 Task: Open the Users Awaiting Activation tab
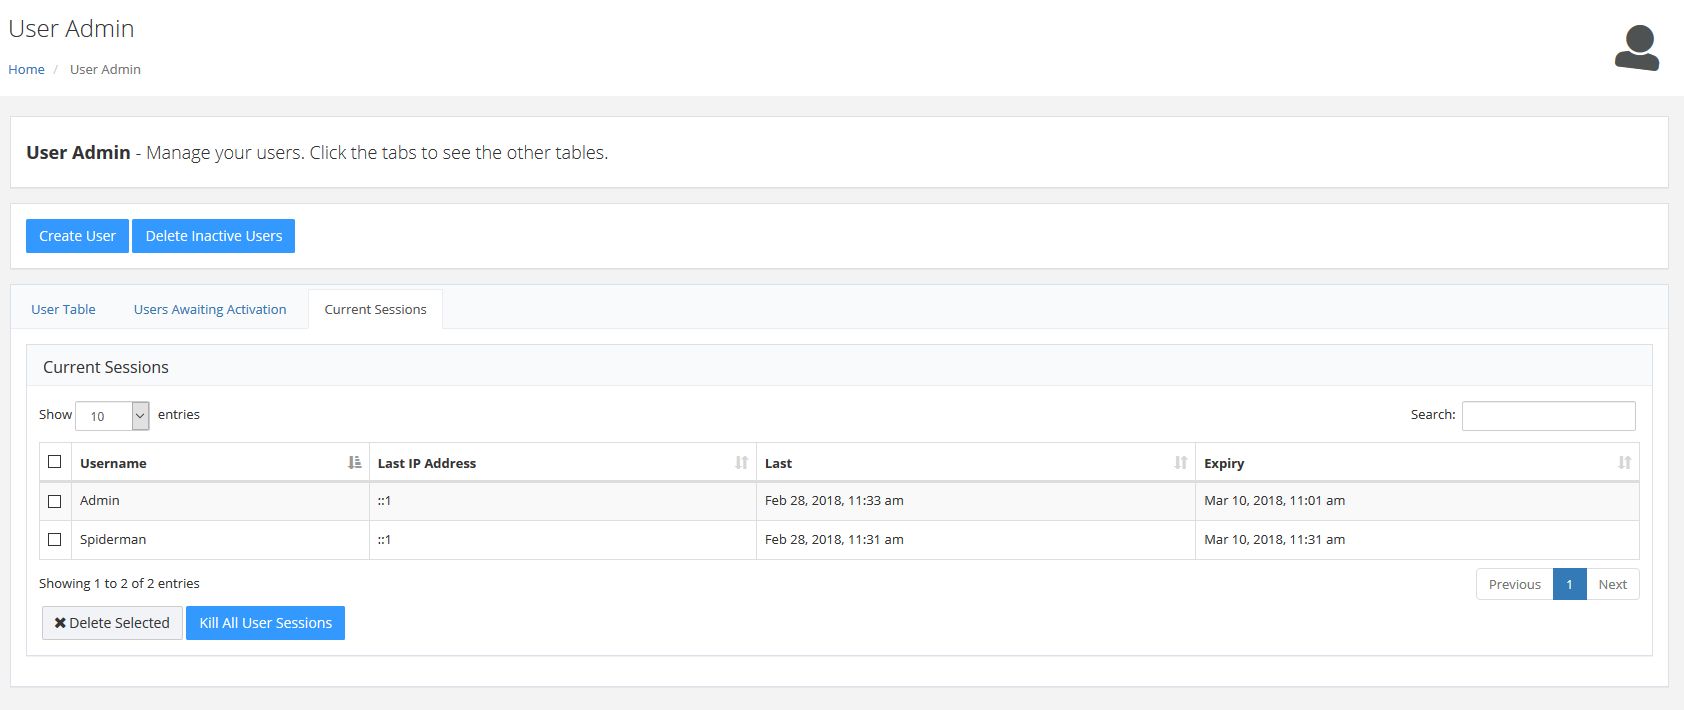pos(210,309)
